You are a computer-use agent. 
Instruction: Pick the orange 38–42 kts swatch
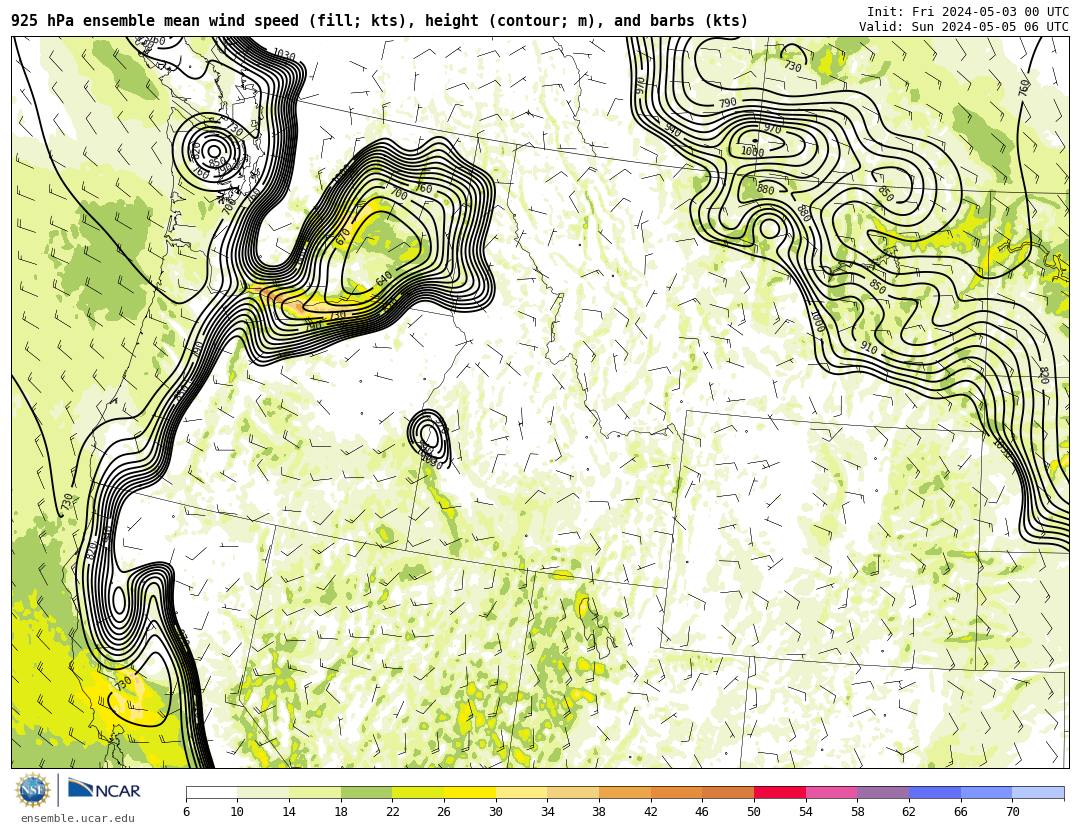click(625, 792)
